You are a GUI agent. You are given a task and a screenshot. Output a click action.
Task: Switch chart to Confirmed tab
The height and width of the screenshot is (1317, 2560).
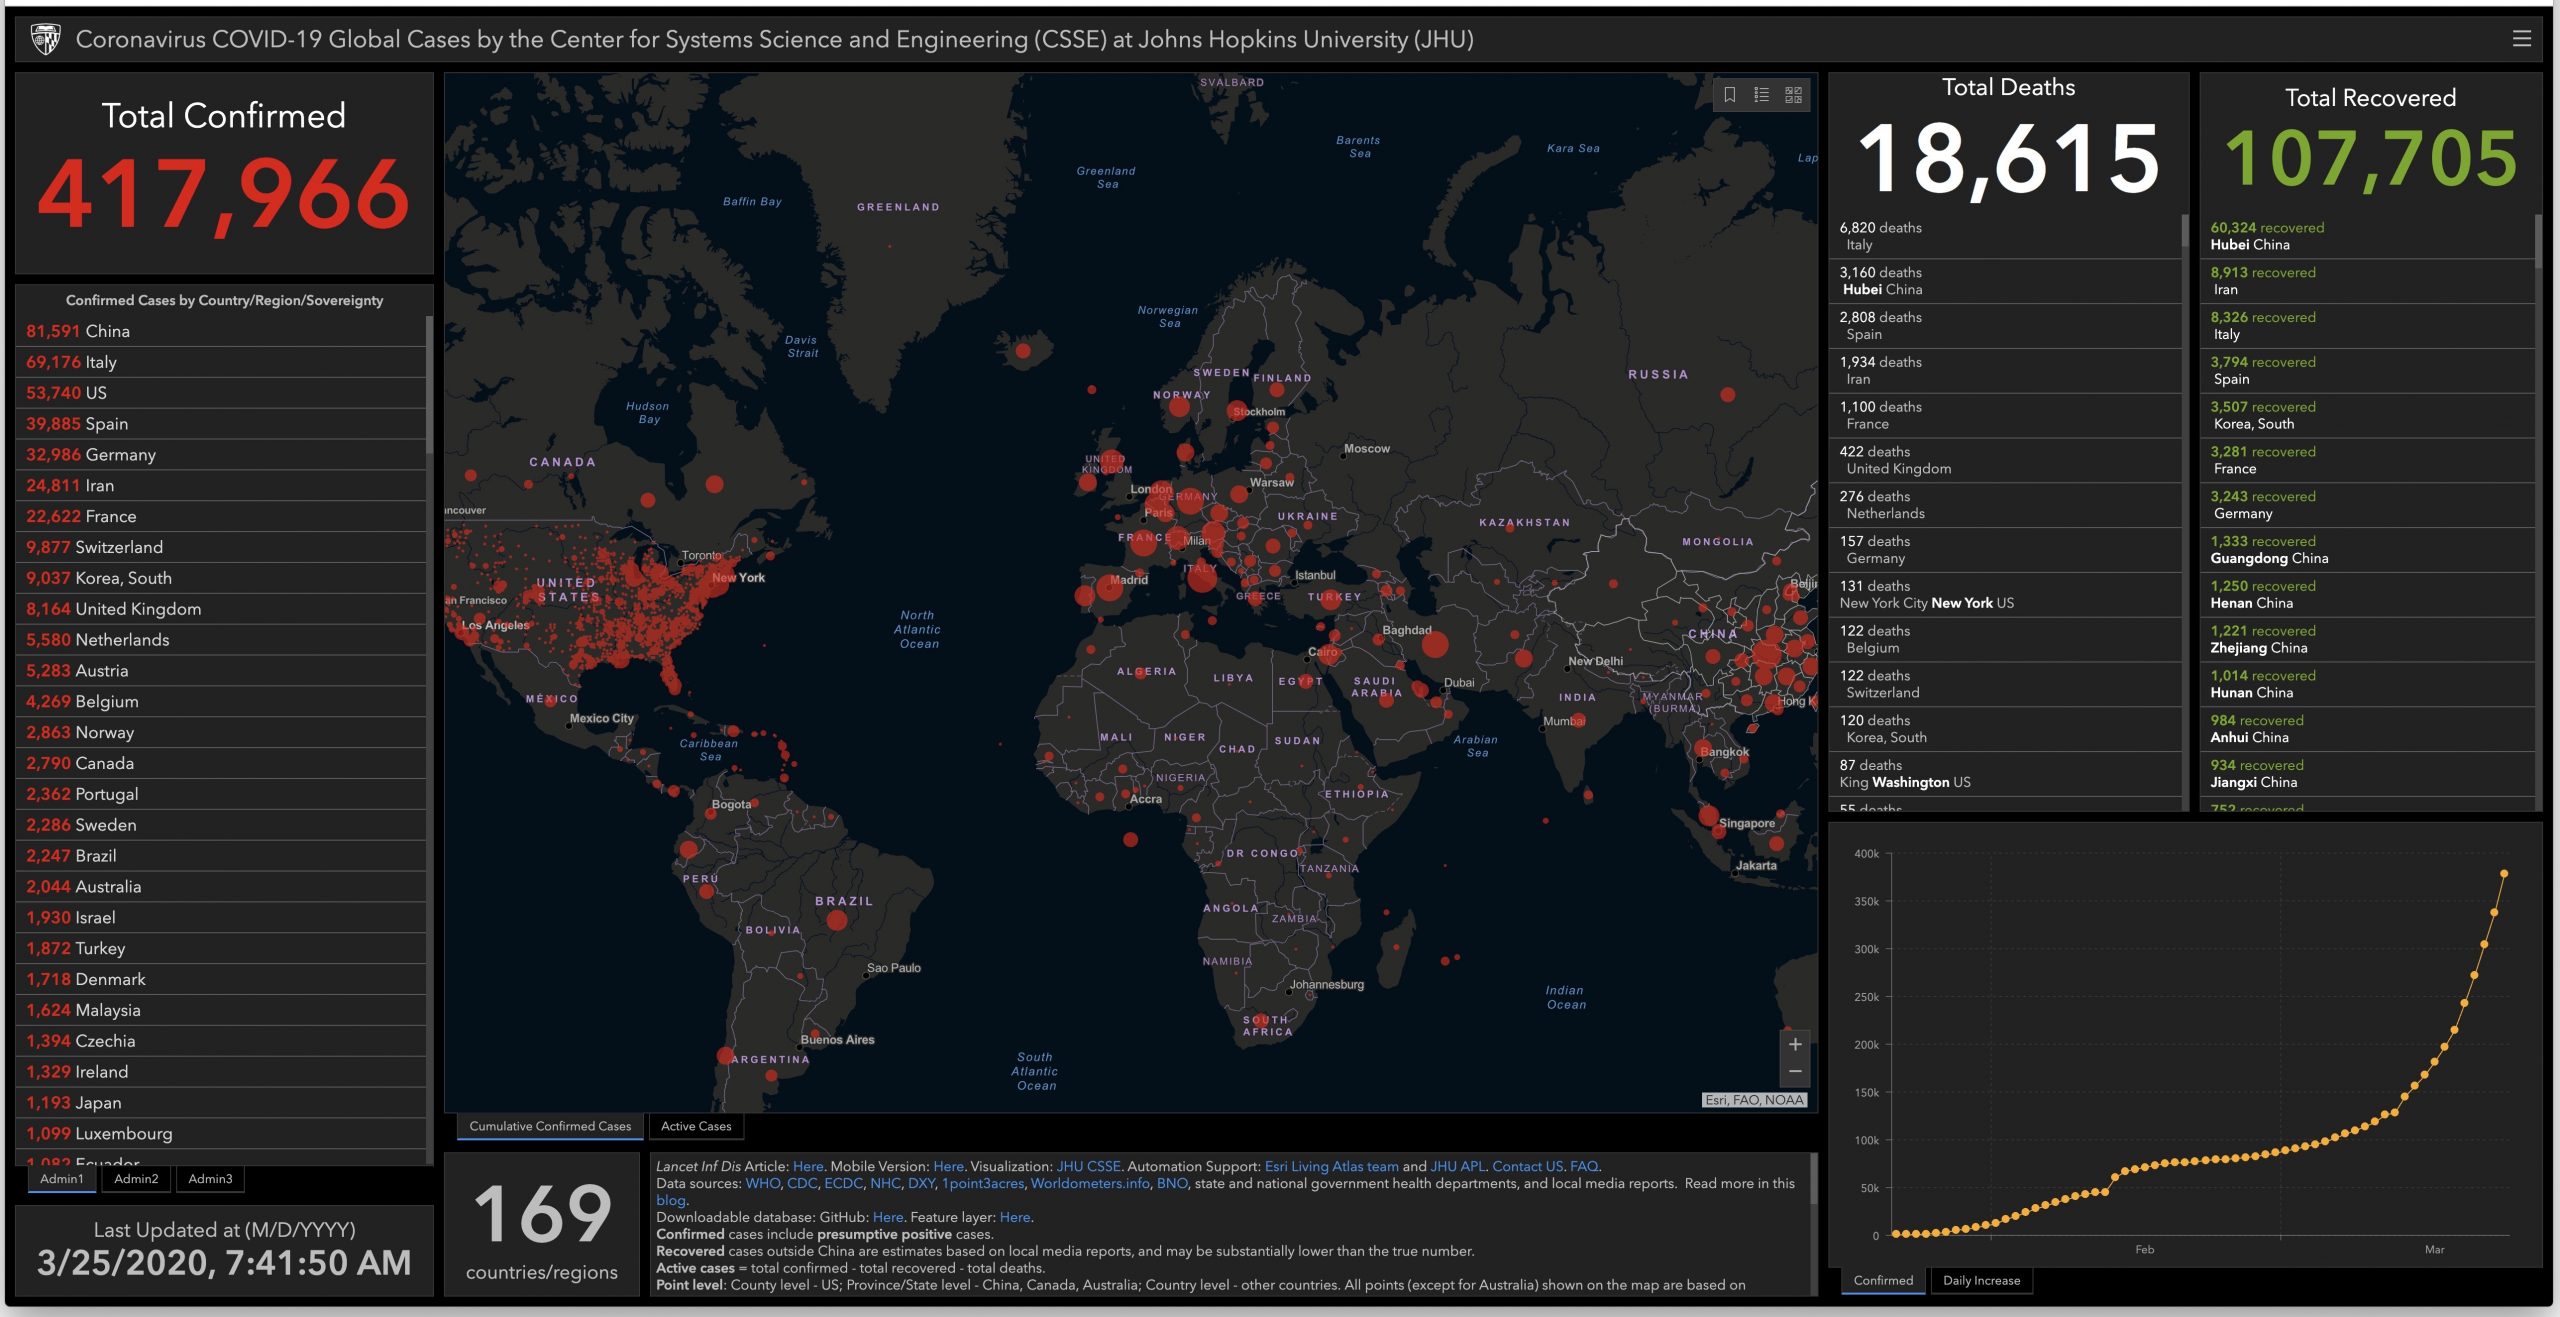pos(1883,1281)
